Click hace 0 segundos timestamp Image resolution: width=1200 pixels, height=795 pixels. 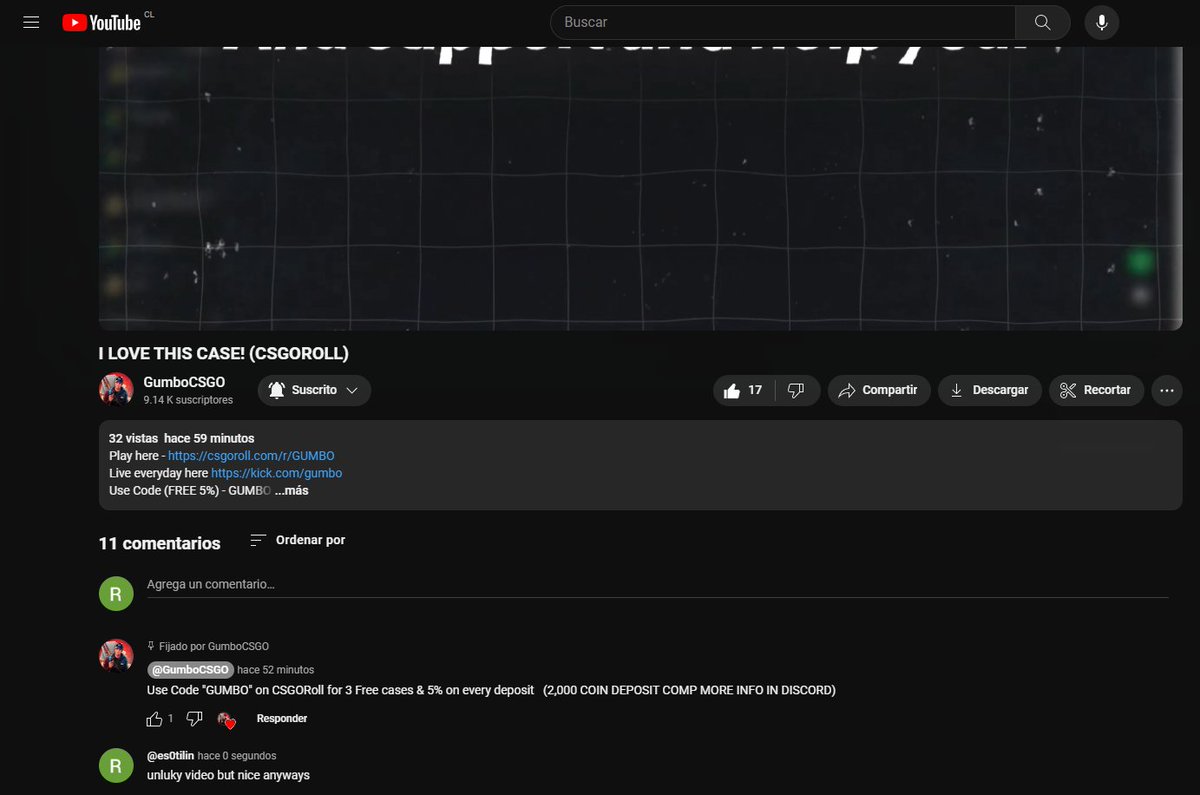point(237,756)
